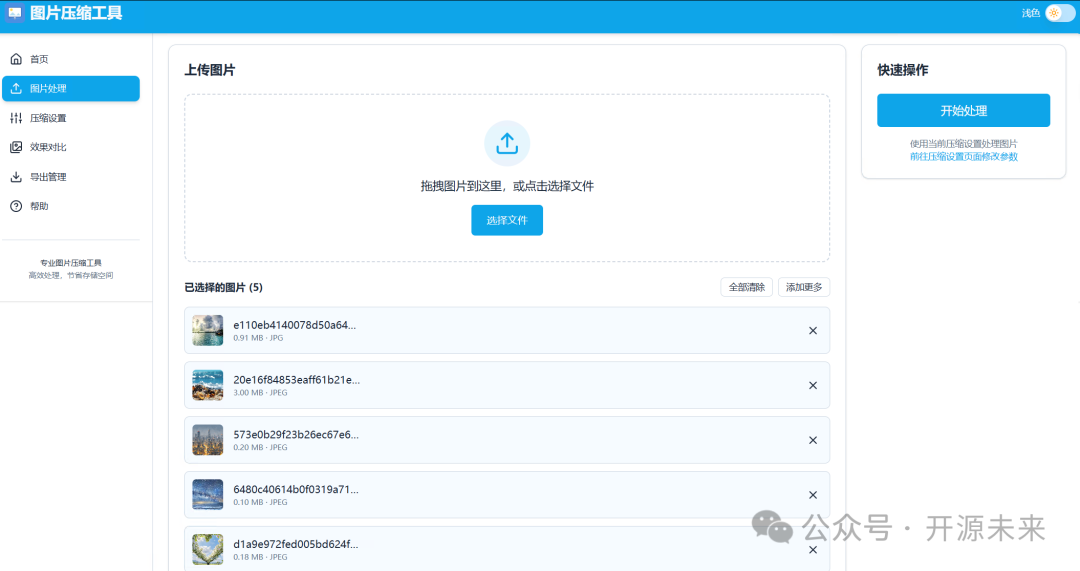Screen dimensions: 1080x571
Task: Click the home icon beside 首页
Action: pyautogui.click(x=16, y=59)
